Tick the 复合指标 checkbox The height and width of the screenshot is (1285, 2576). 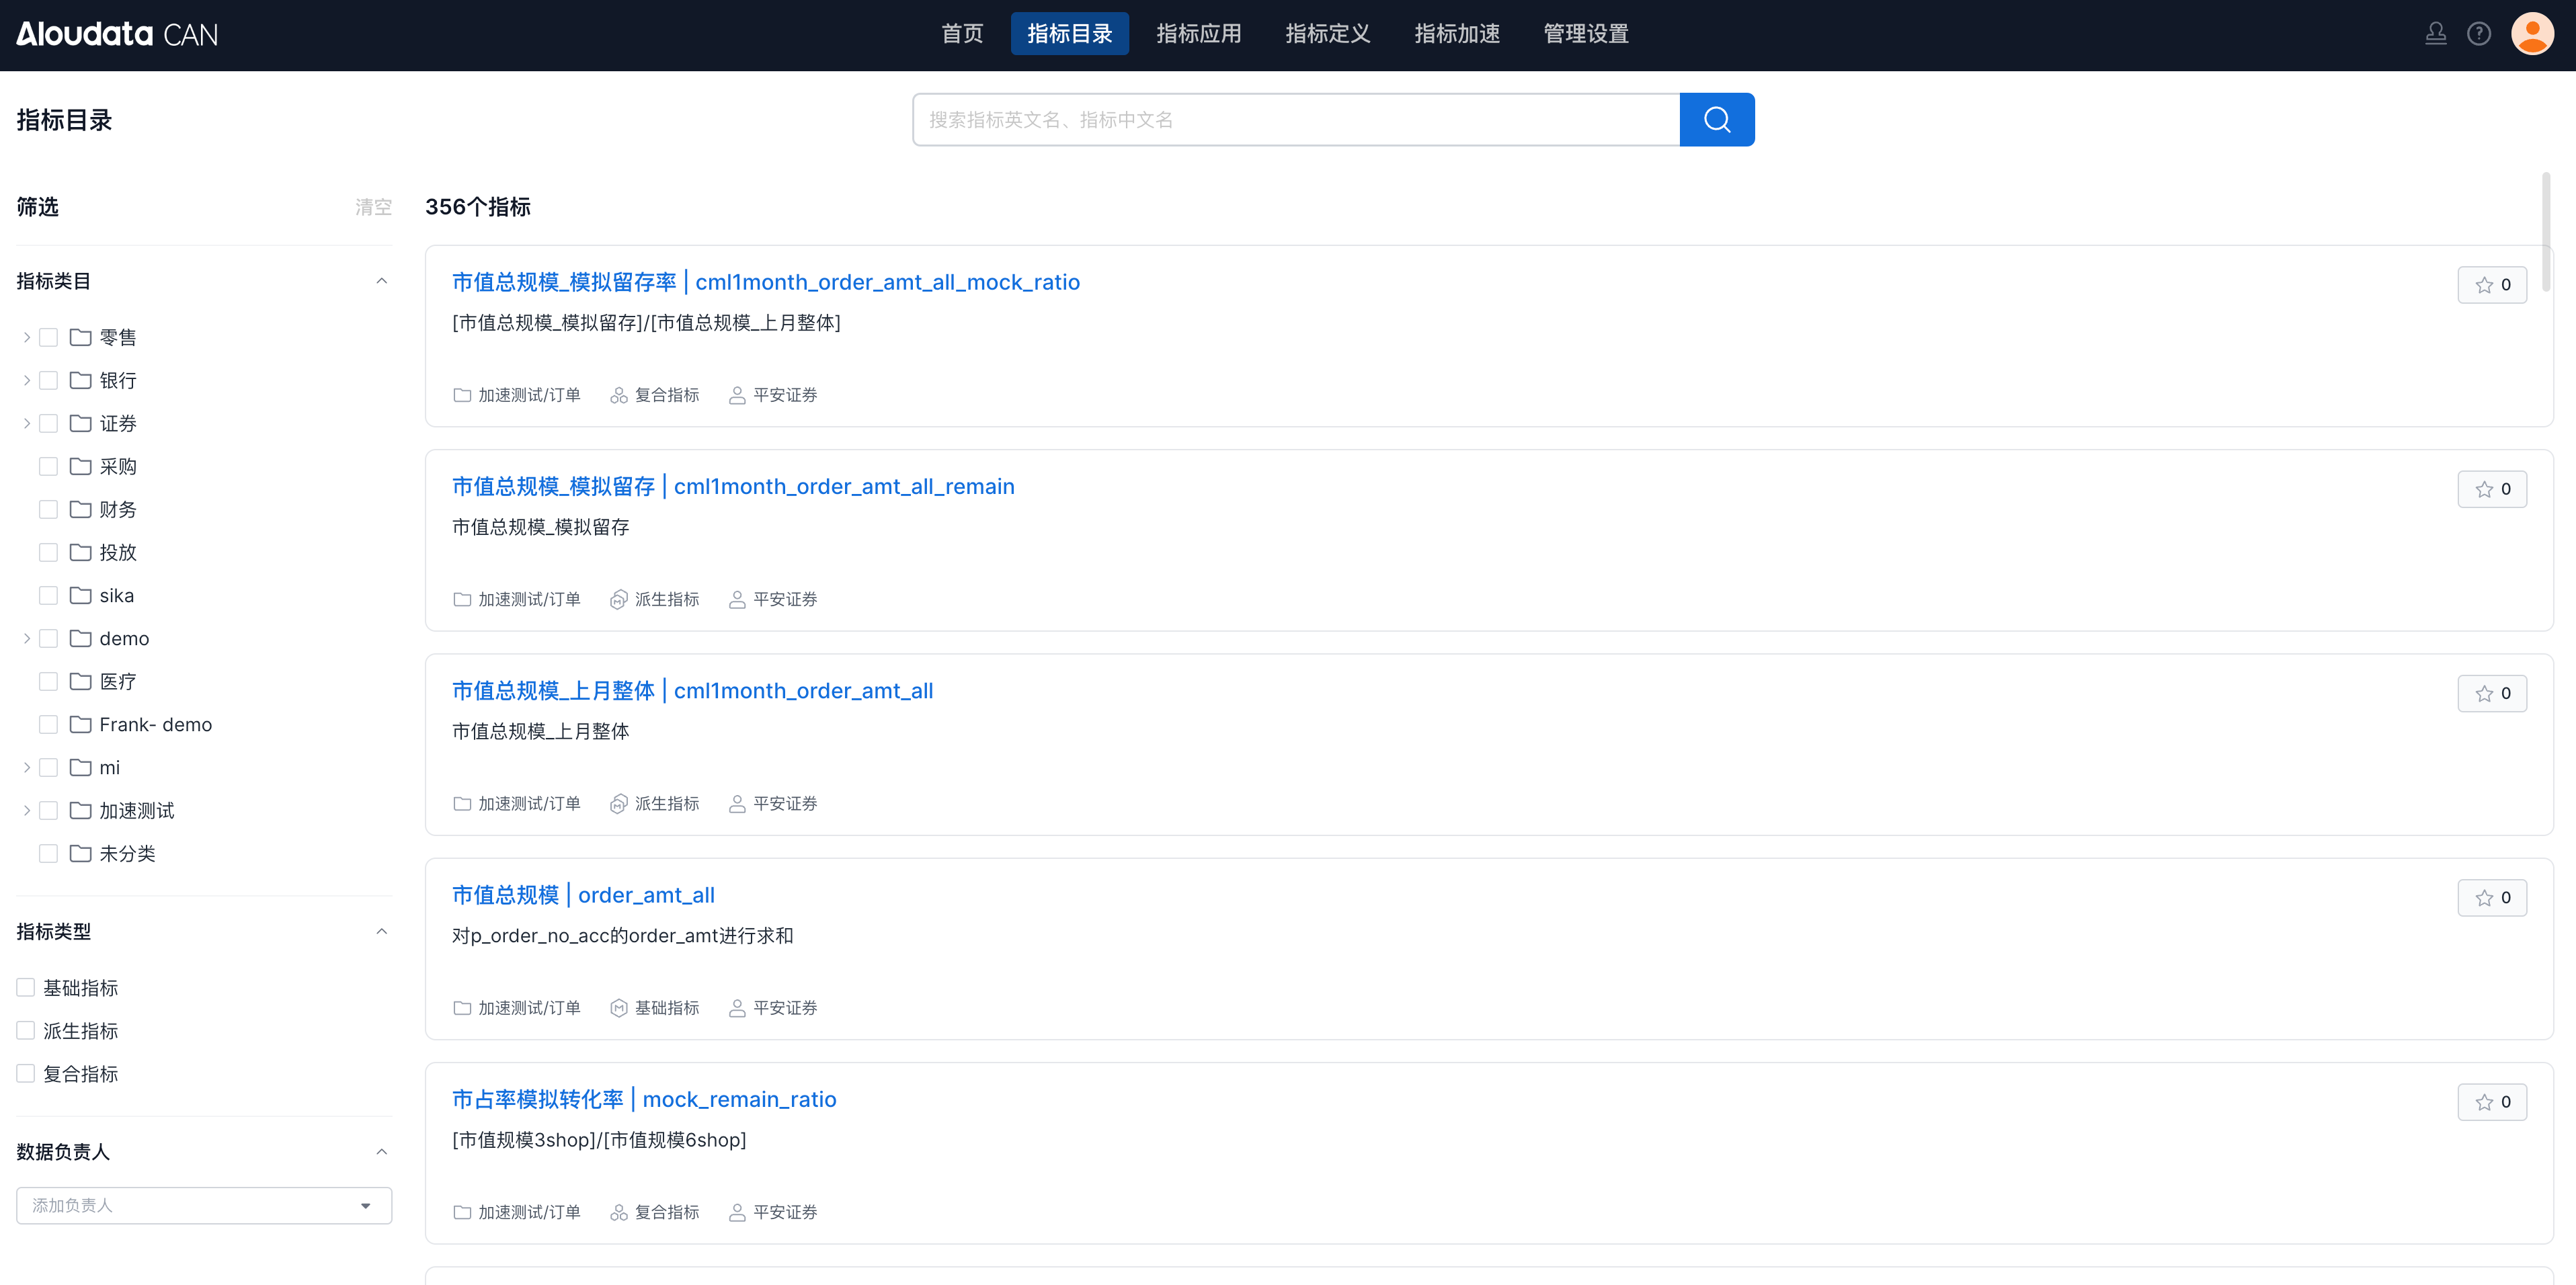pyautogui.click(x=26, y=1074)
